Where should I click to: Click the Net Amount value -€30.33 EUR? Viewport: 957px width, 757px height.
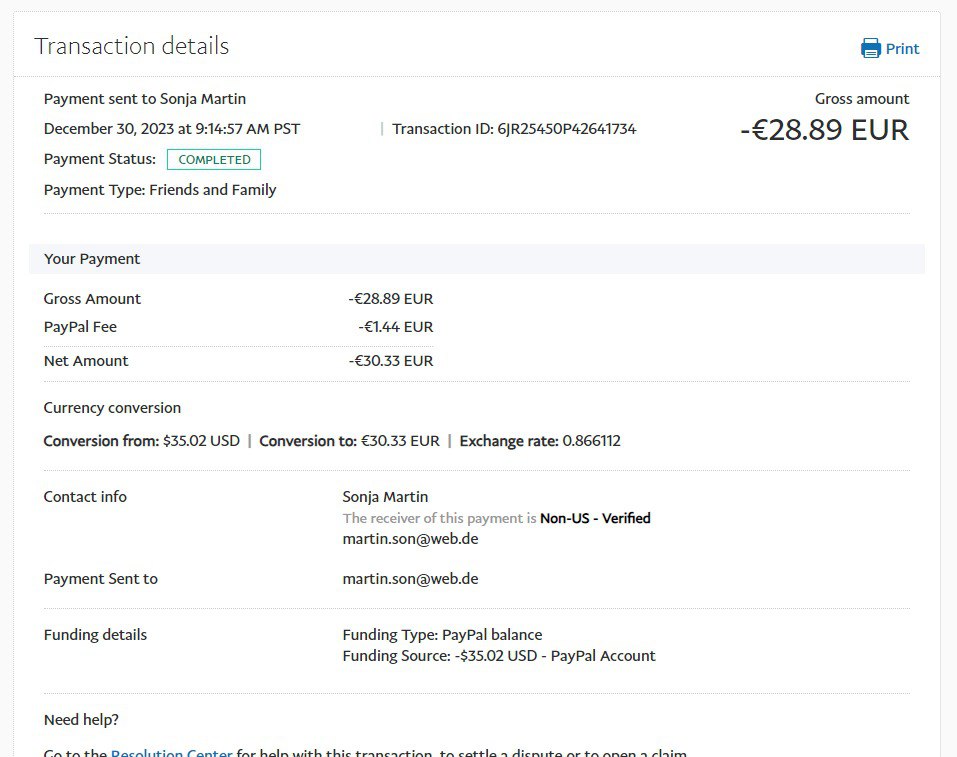[391, 361]
